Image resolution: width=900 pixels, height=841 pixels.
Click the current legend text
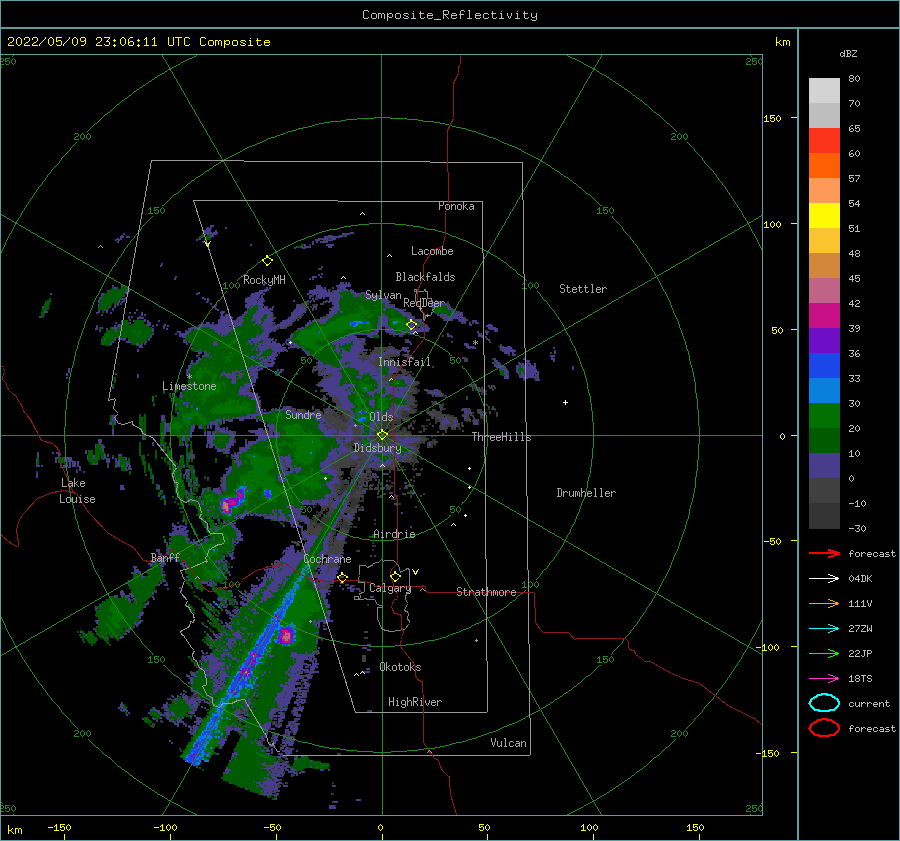tap(869, 703)
